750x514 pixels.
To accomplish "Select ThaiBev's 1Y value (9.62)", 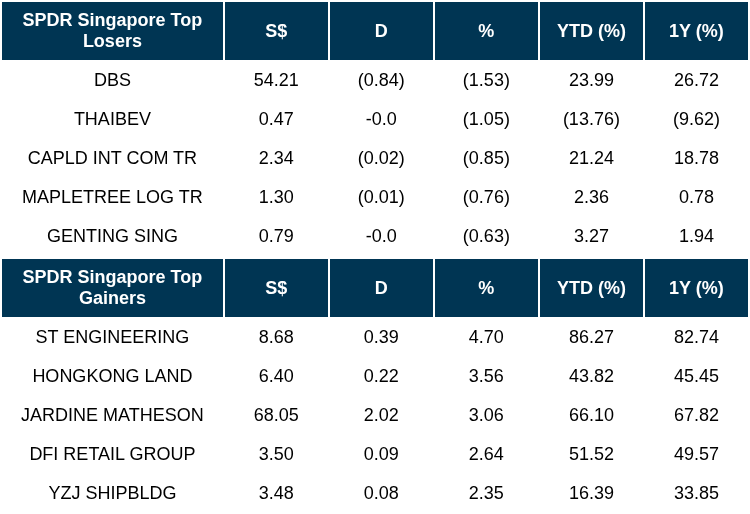I will pyautogui.click(x=696, y=119).
